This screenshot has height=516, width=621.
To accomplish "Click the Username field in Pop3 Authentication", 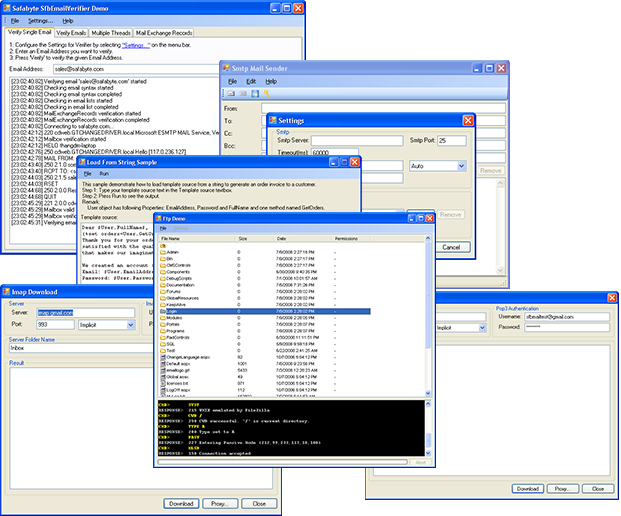I will (x=567, y=316).
